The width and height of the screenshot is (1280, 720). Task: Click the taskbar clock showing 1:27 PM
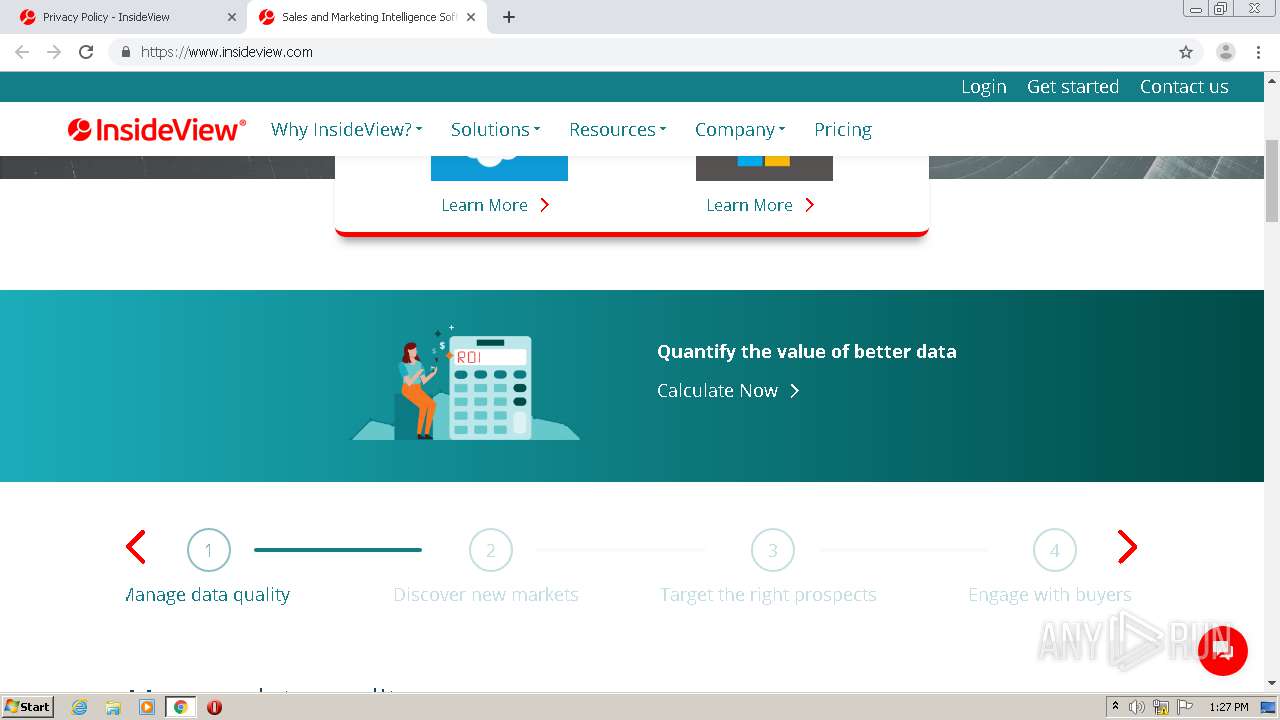click(1228, 707)
